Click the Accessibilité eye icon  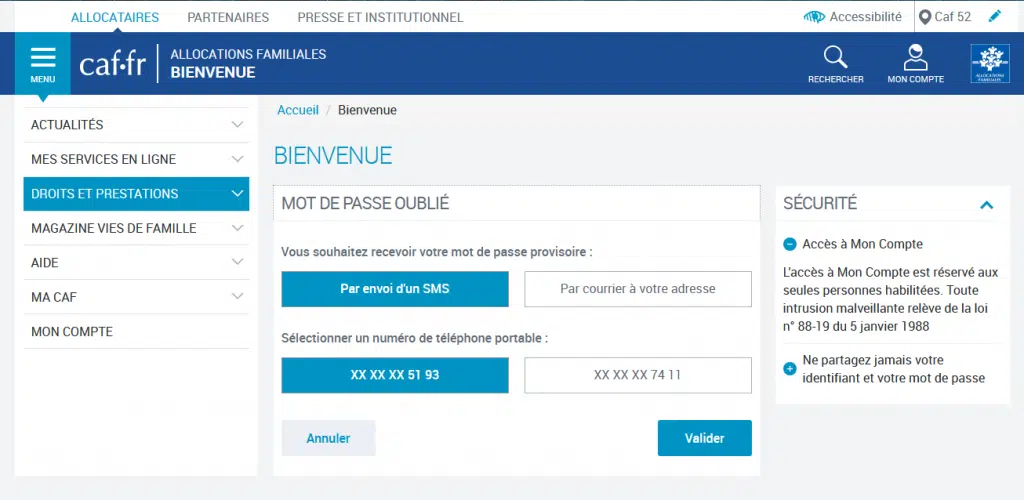pos(814,17)
